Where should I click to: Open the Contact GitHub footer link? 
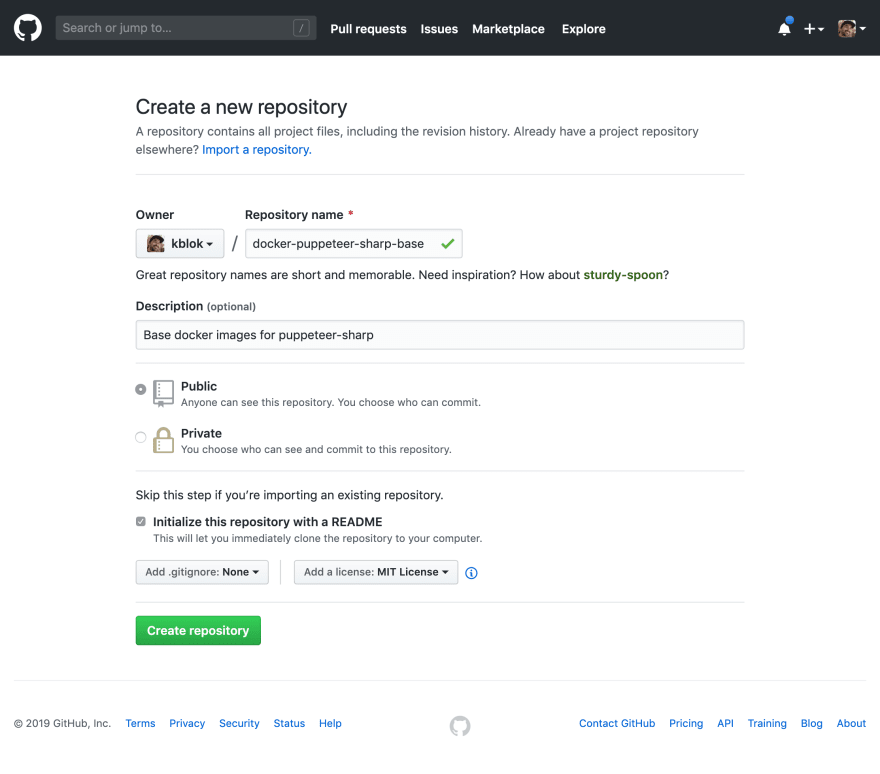coord(617,723)
